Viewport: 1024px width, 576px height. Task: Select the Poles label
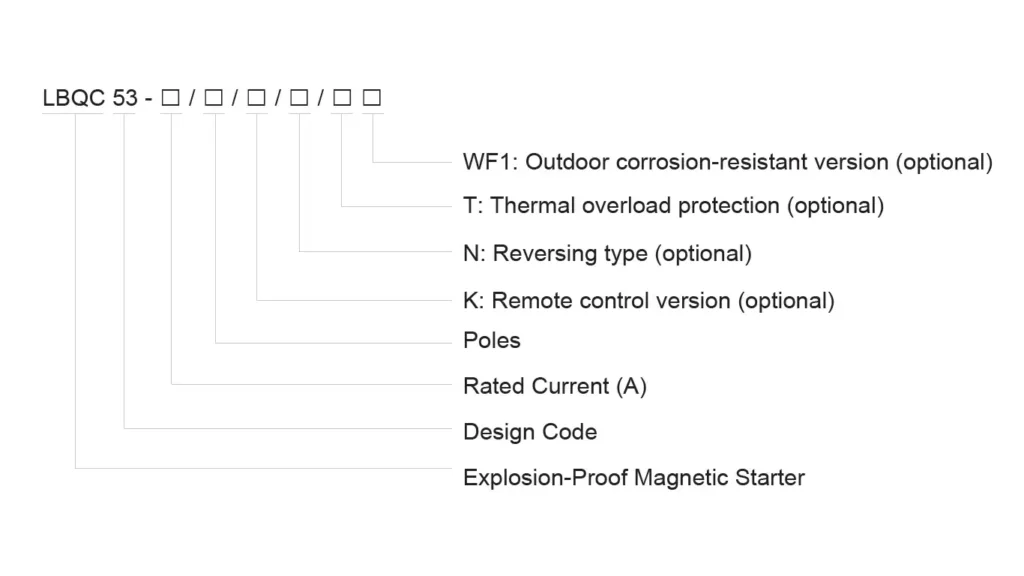coord(491,340)
